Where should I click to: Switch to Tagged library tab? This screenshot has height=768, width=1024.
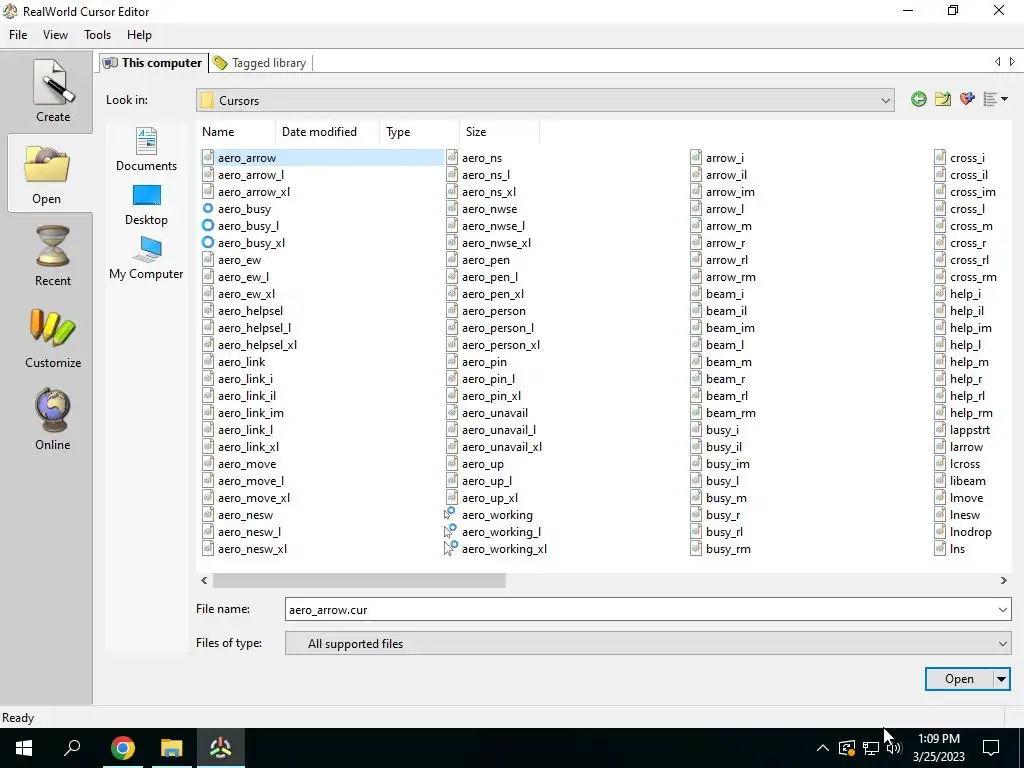point(261,63)
